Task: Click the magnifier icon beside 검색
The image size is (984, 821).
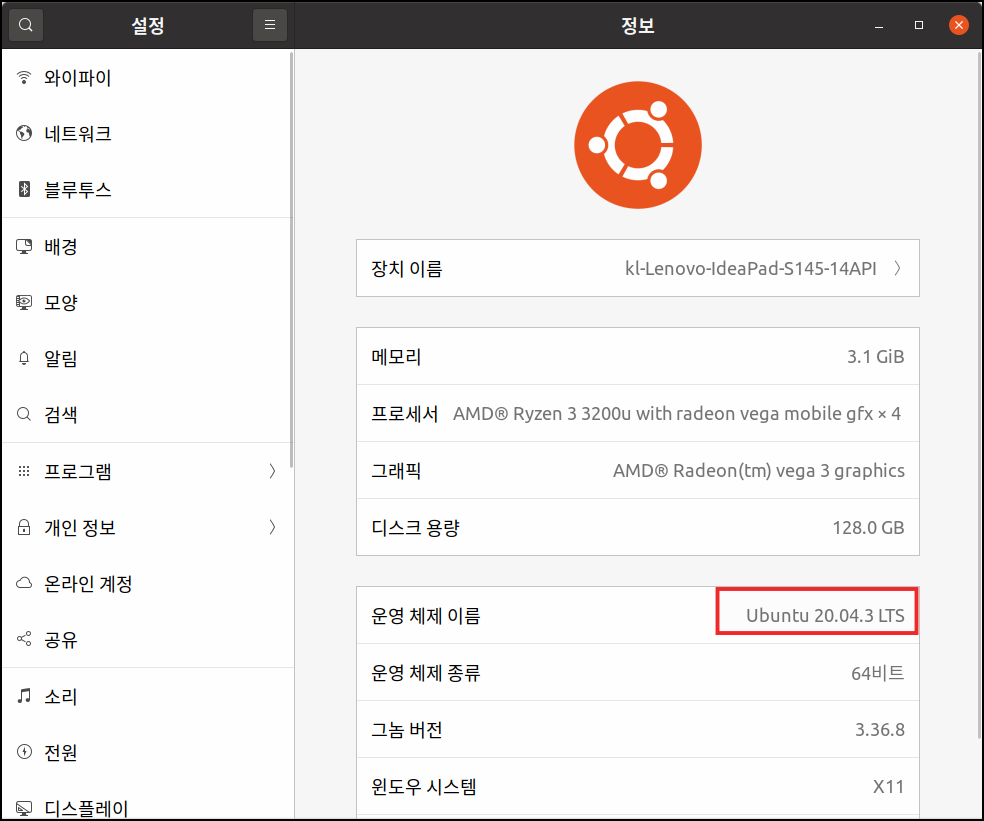Action: click(x=24, y=414)
